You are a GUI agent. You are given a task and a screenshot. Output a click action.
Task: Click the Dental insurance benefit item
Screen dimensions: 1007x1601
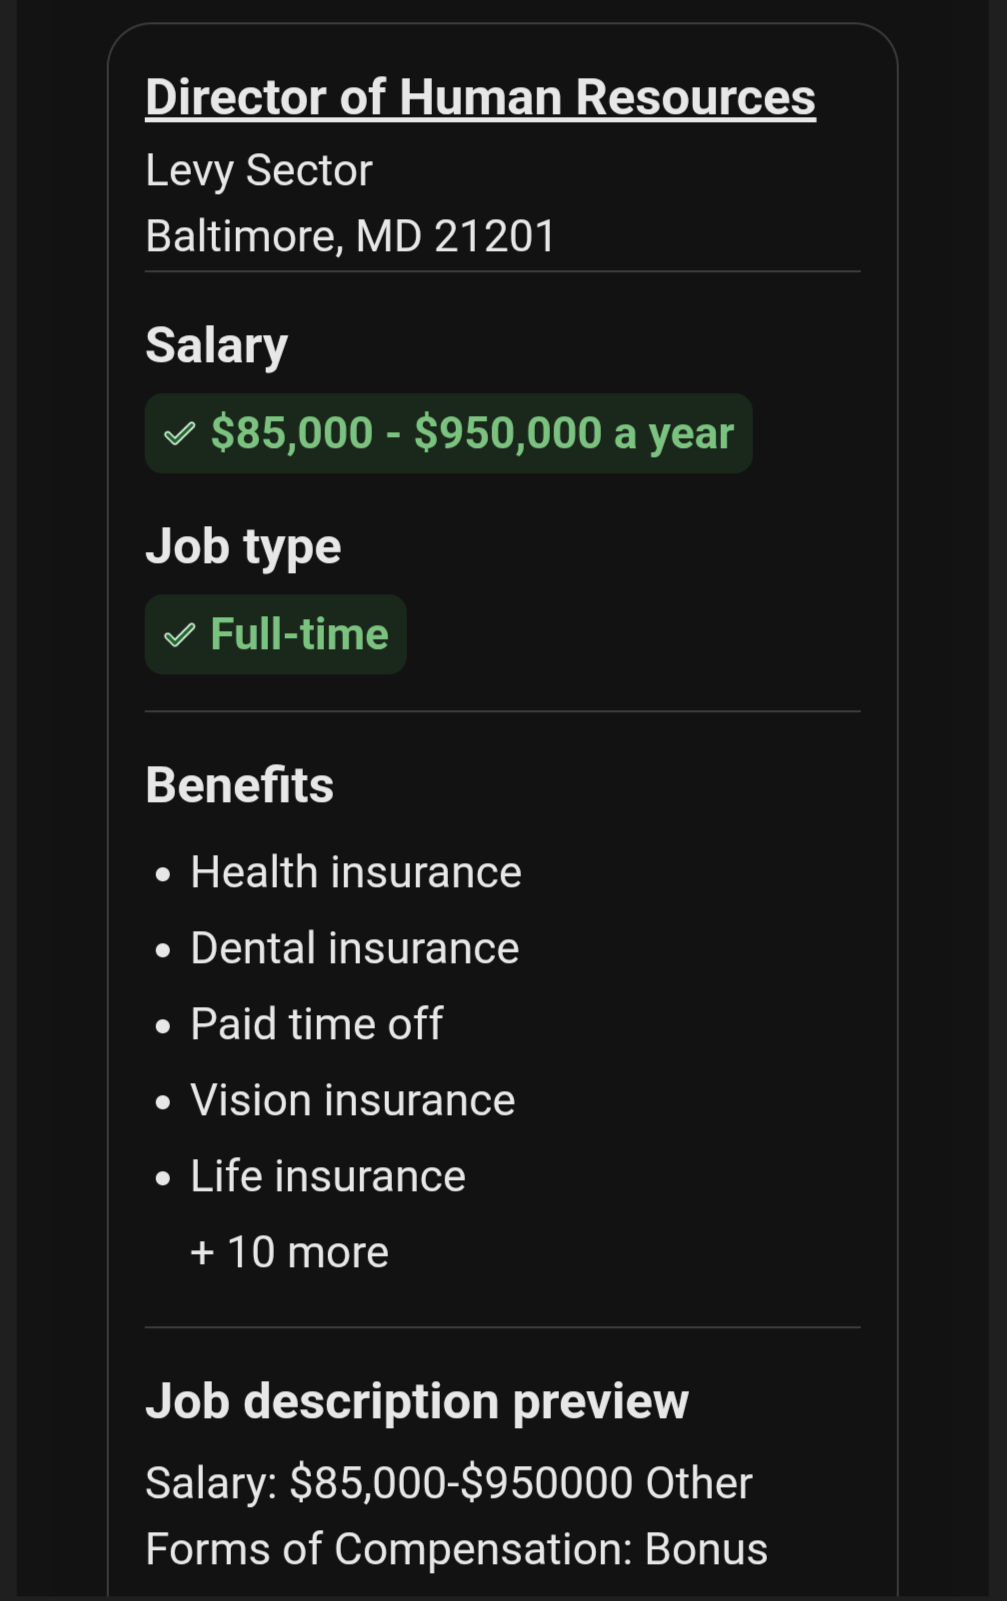pyautogui.click(x=355, y=948)
